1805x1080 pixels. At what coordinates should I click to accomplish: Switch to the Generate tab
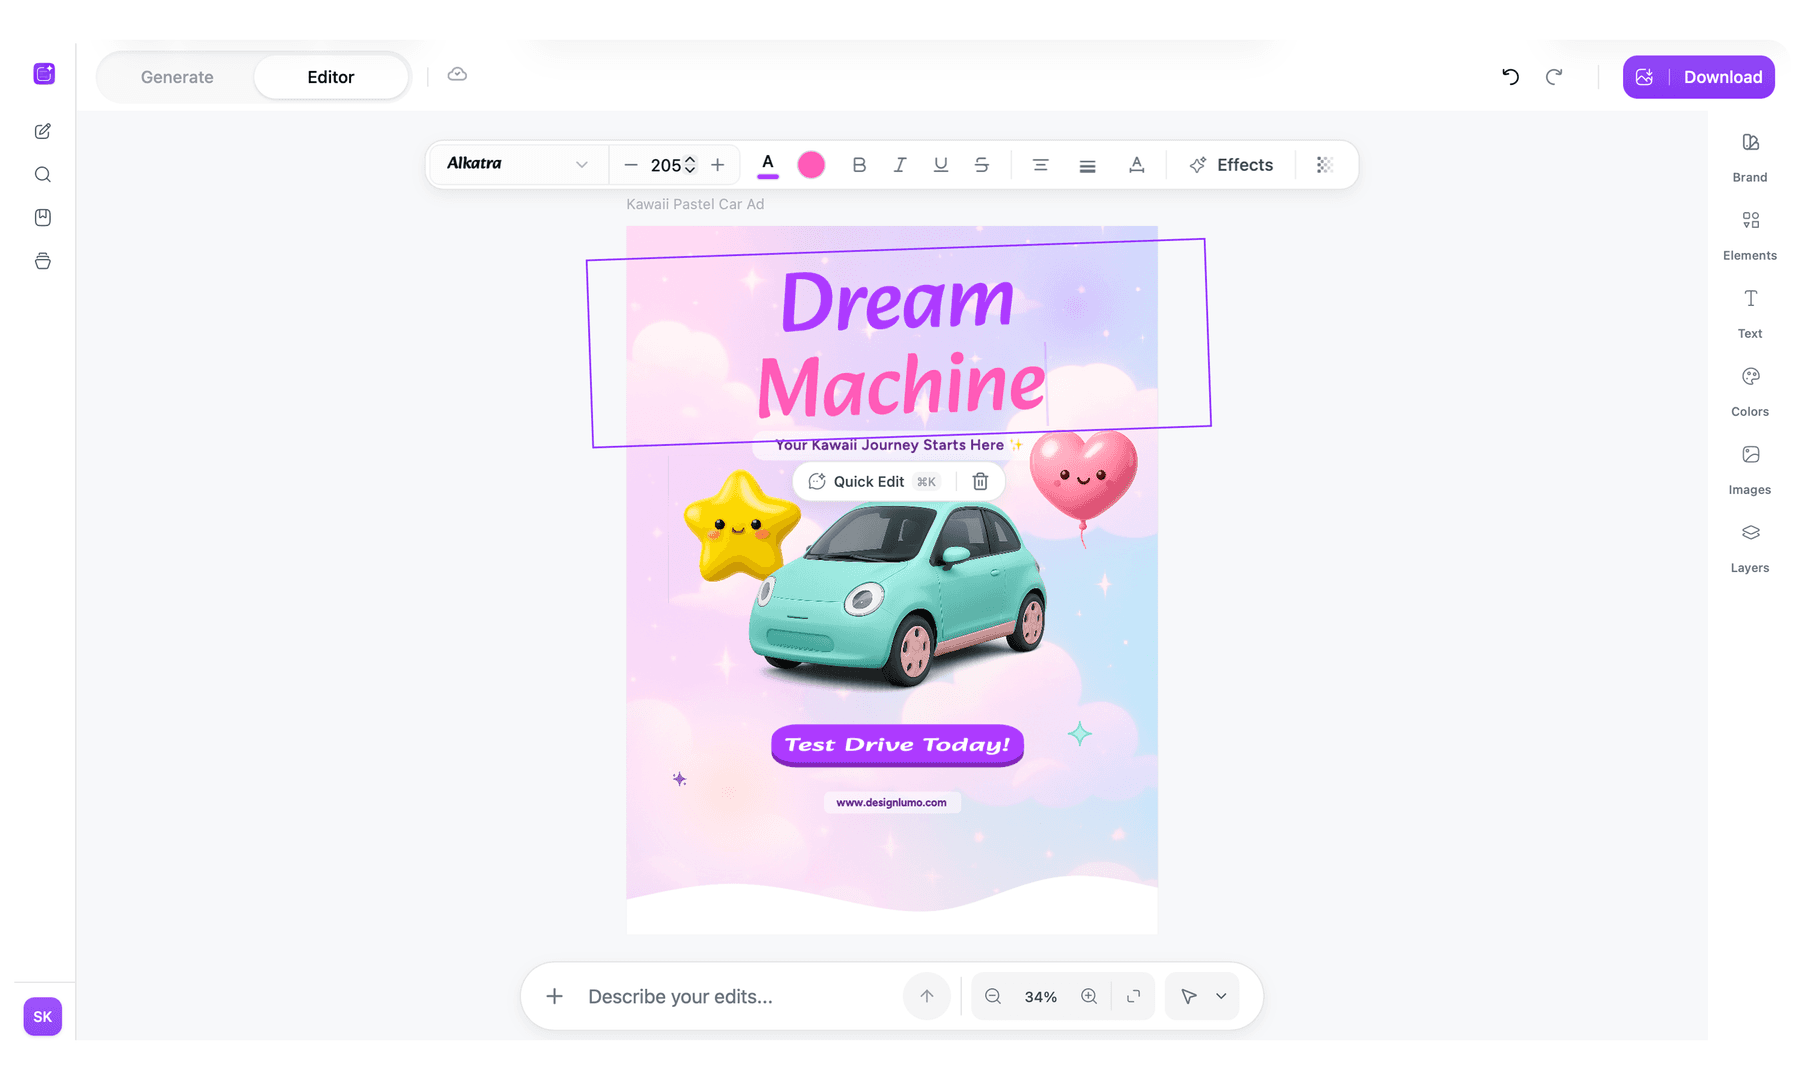pos(176,76)
